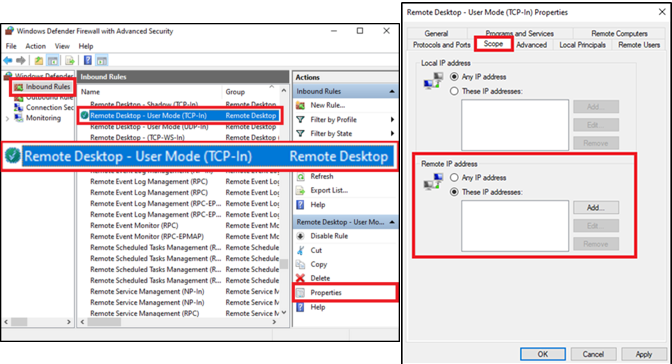Click OK in Properties dialog
This screenshot has width=672, height=364.
point(543,354)
